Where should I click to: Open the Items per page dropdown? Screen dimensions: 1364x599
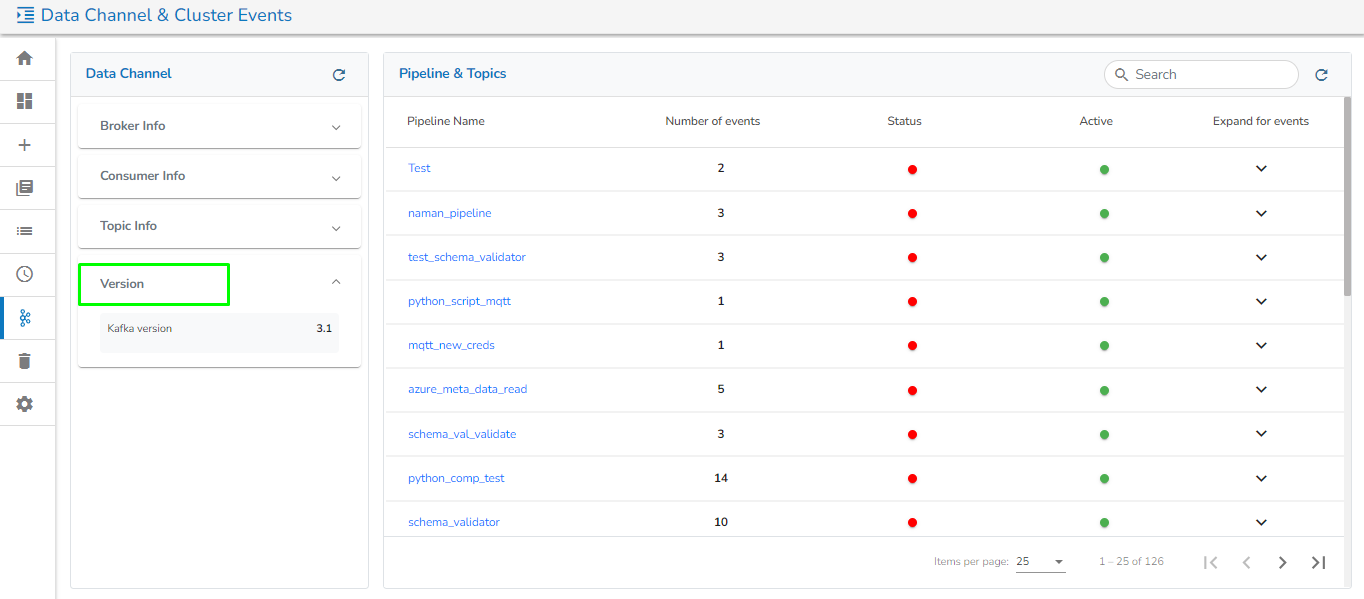click(x=1040, y=562)
